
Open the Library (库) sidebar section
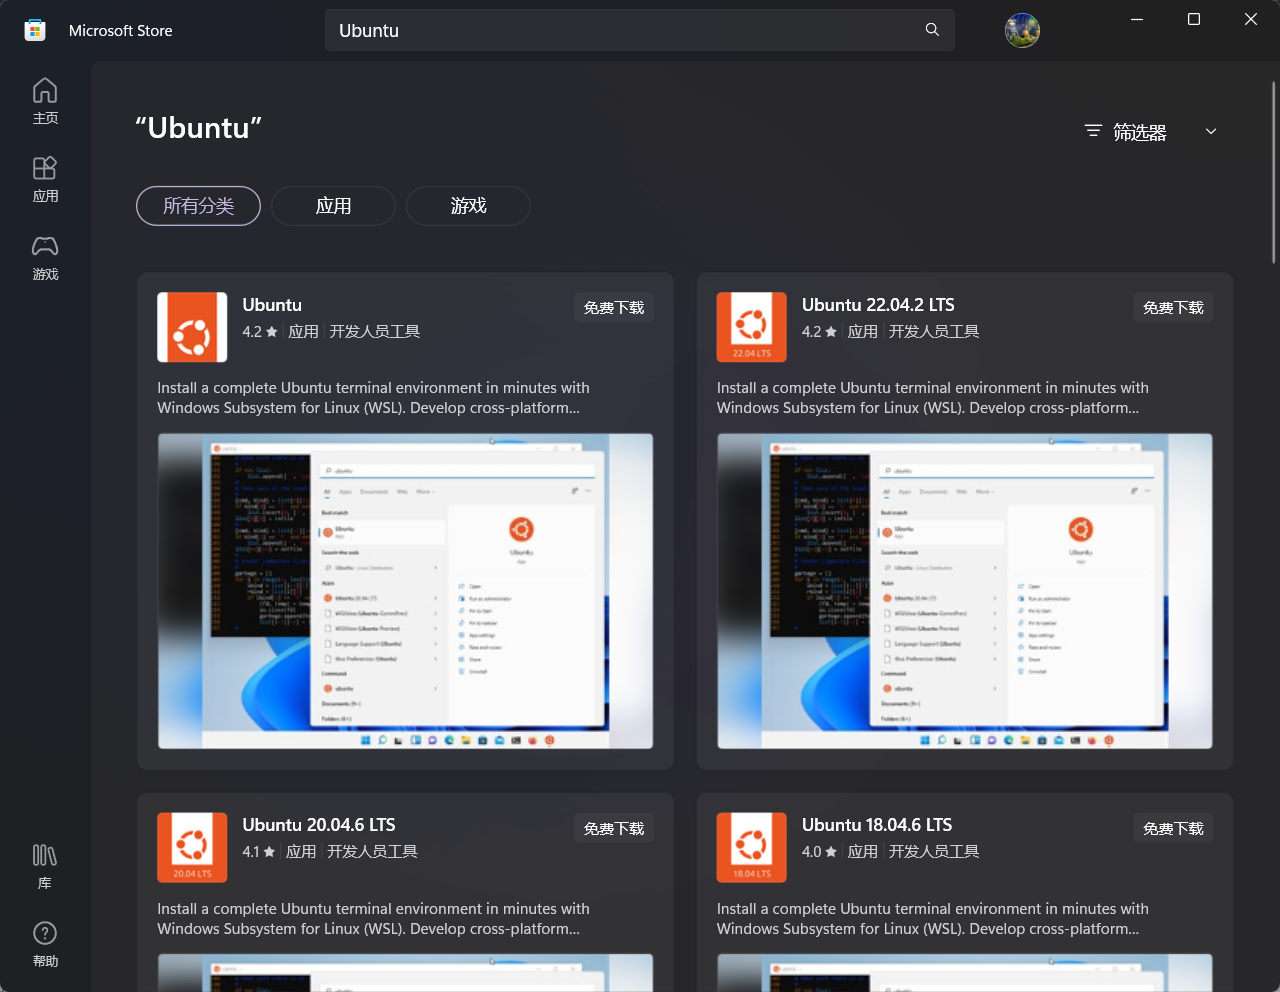pyautogui.click(x=45, y=866)
